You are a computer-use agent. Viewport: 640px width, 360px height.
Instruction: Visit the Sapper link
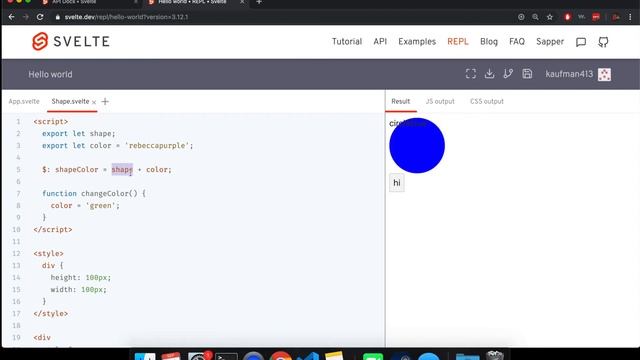(x=550, y=42)
